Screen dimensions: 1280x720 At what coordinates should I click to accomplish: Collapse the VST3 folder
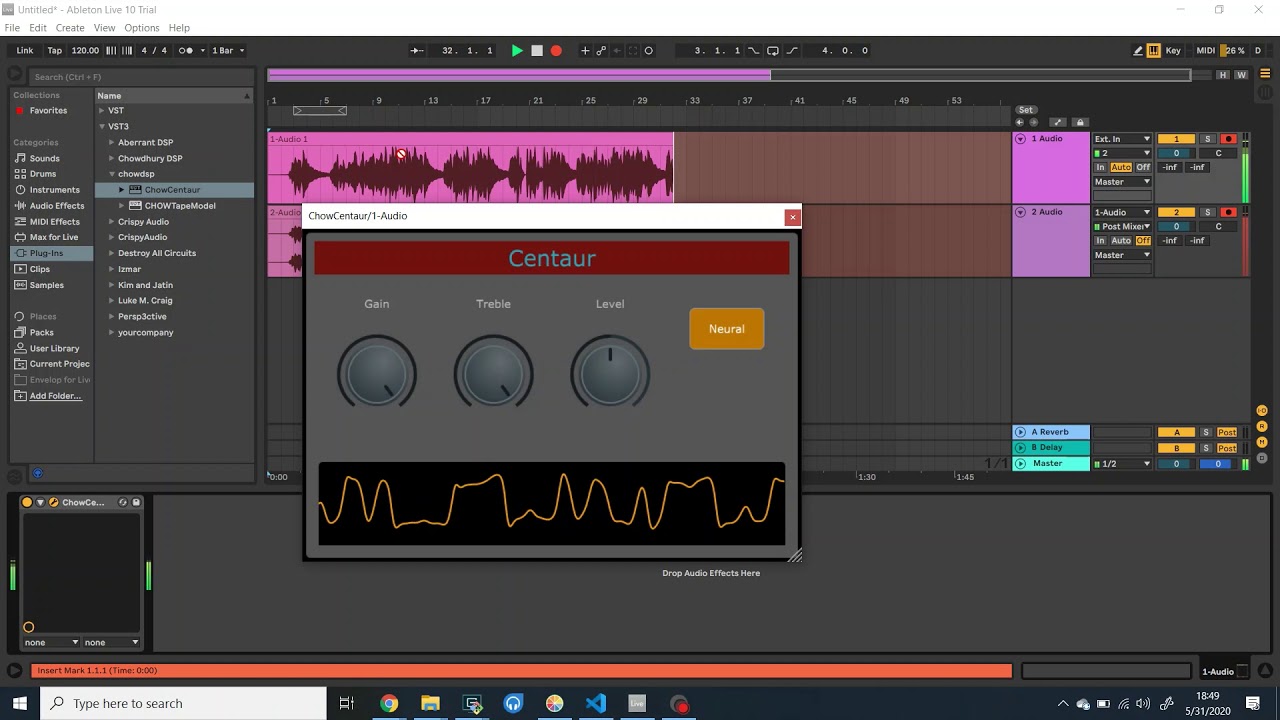coord(102,127)
